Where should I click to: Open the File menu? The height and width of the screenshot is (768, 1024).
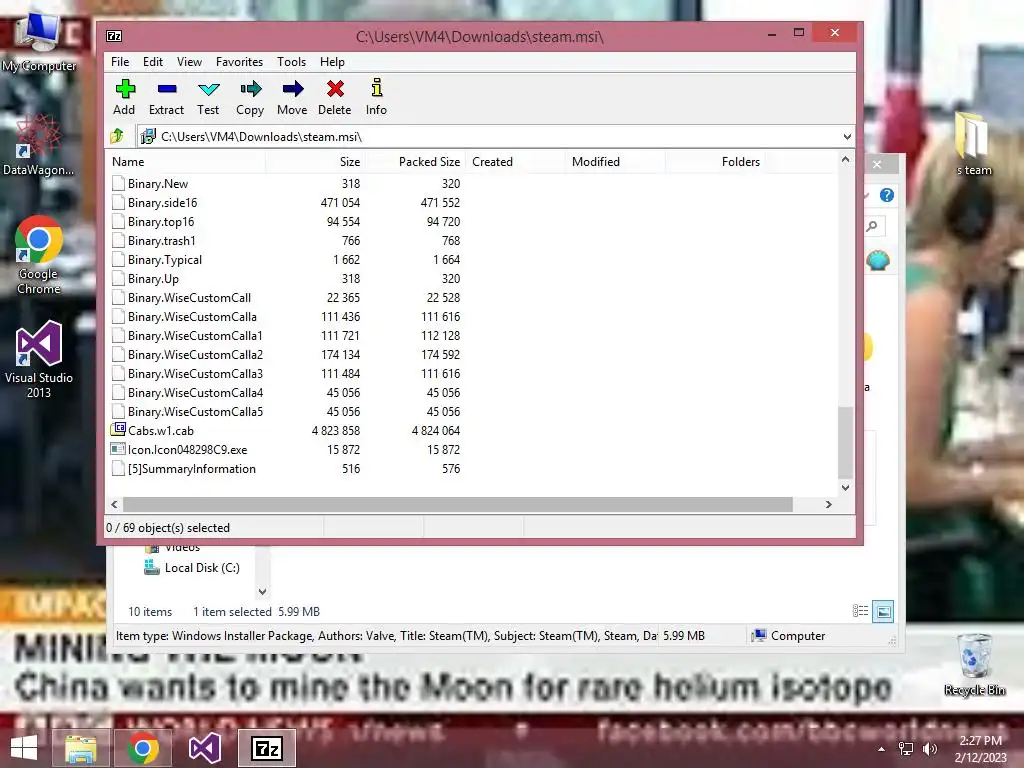tap(120, 61)
